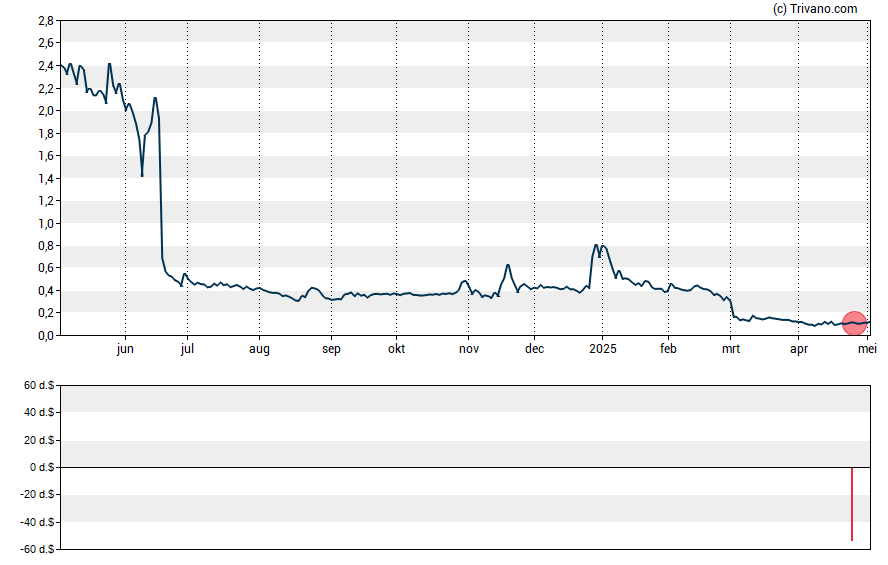
Task: Select the 'sep' month label
Action: [x=331, y=349]
